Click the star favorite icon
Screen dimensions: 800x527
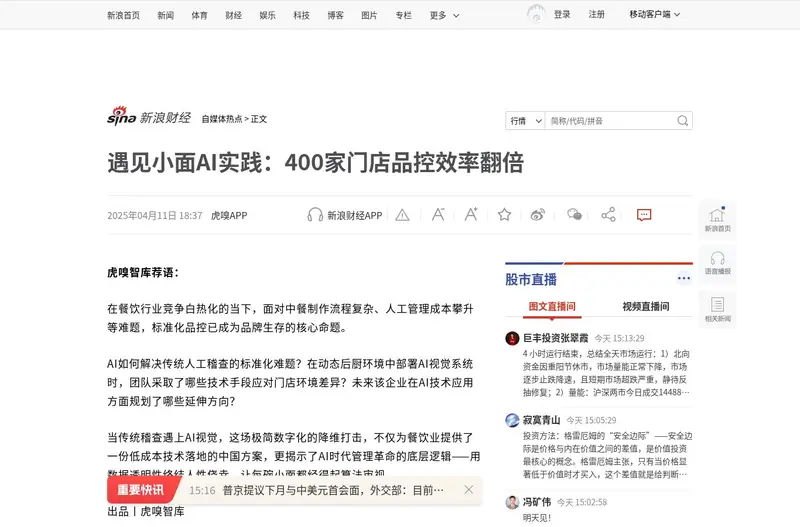click(505, 214)
